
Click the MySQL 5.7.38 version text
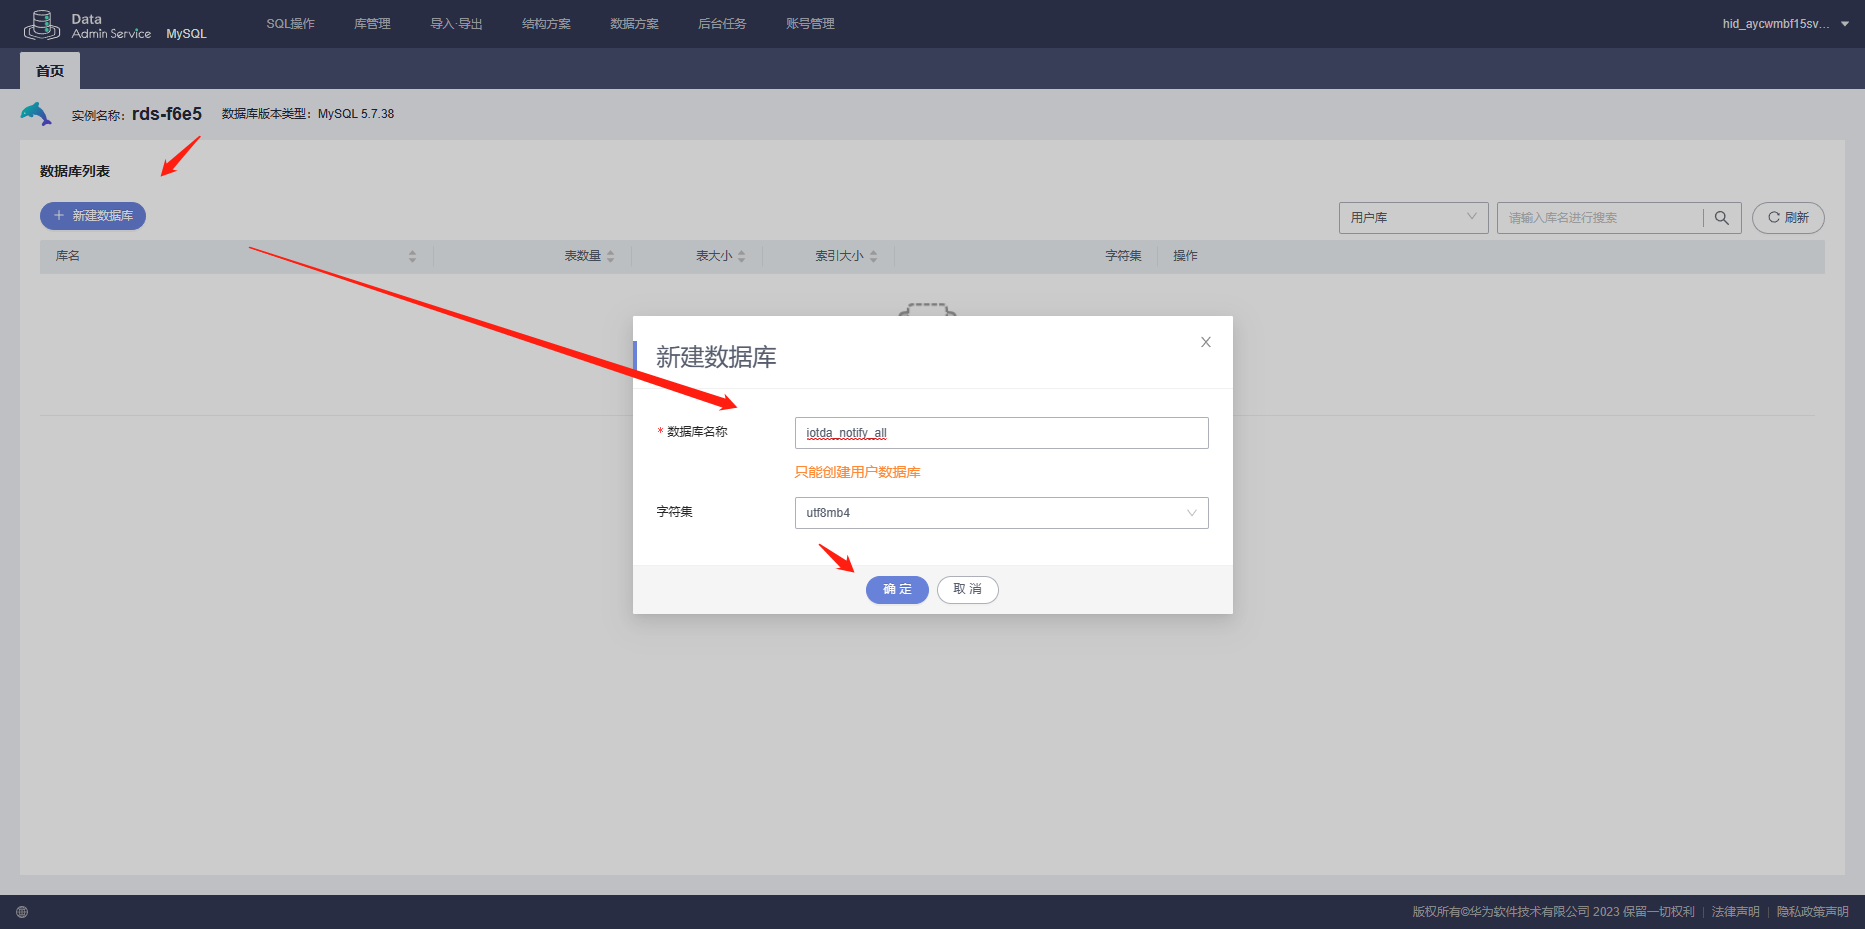click(356, 114)
